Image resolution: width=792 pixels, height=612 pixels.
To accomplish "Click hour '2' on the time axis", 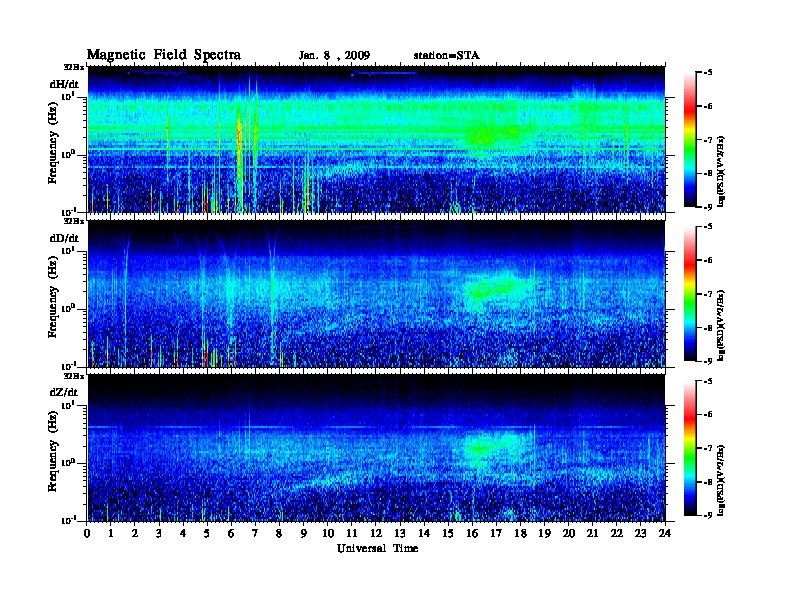I will [135, 533].
